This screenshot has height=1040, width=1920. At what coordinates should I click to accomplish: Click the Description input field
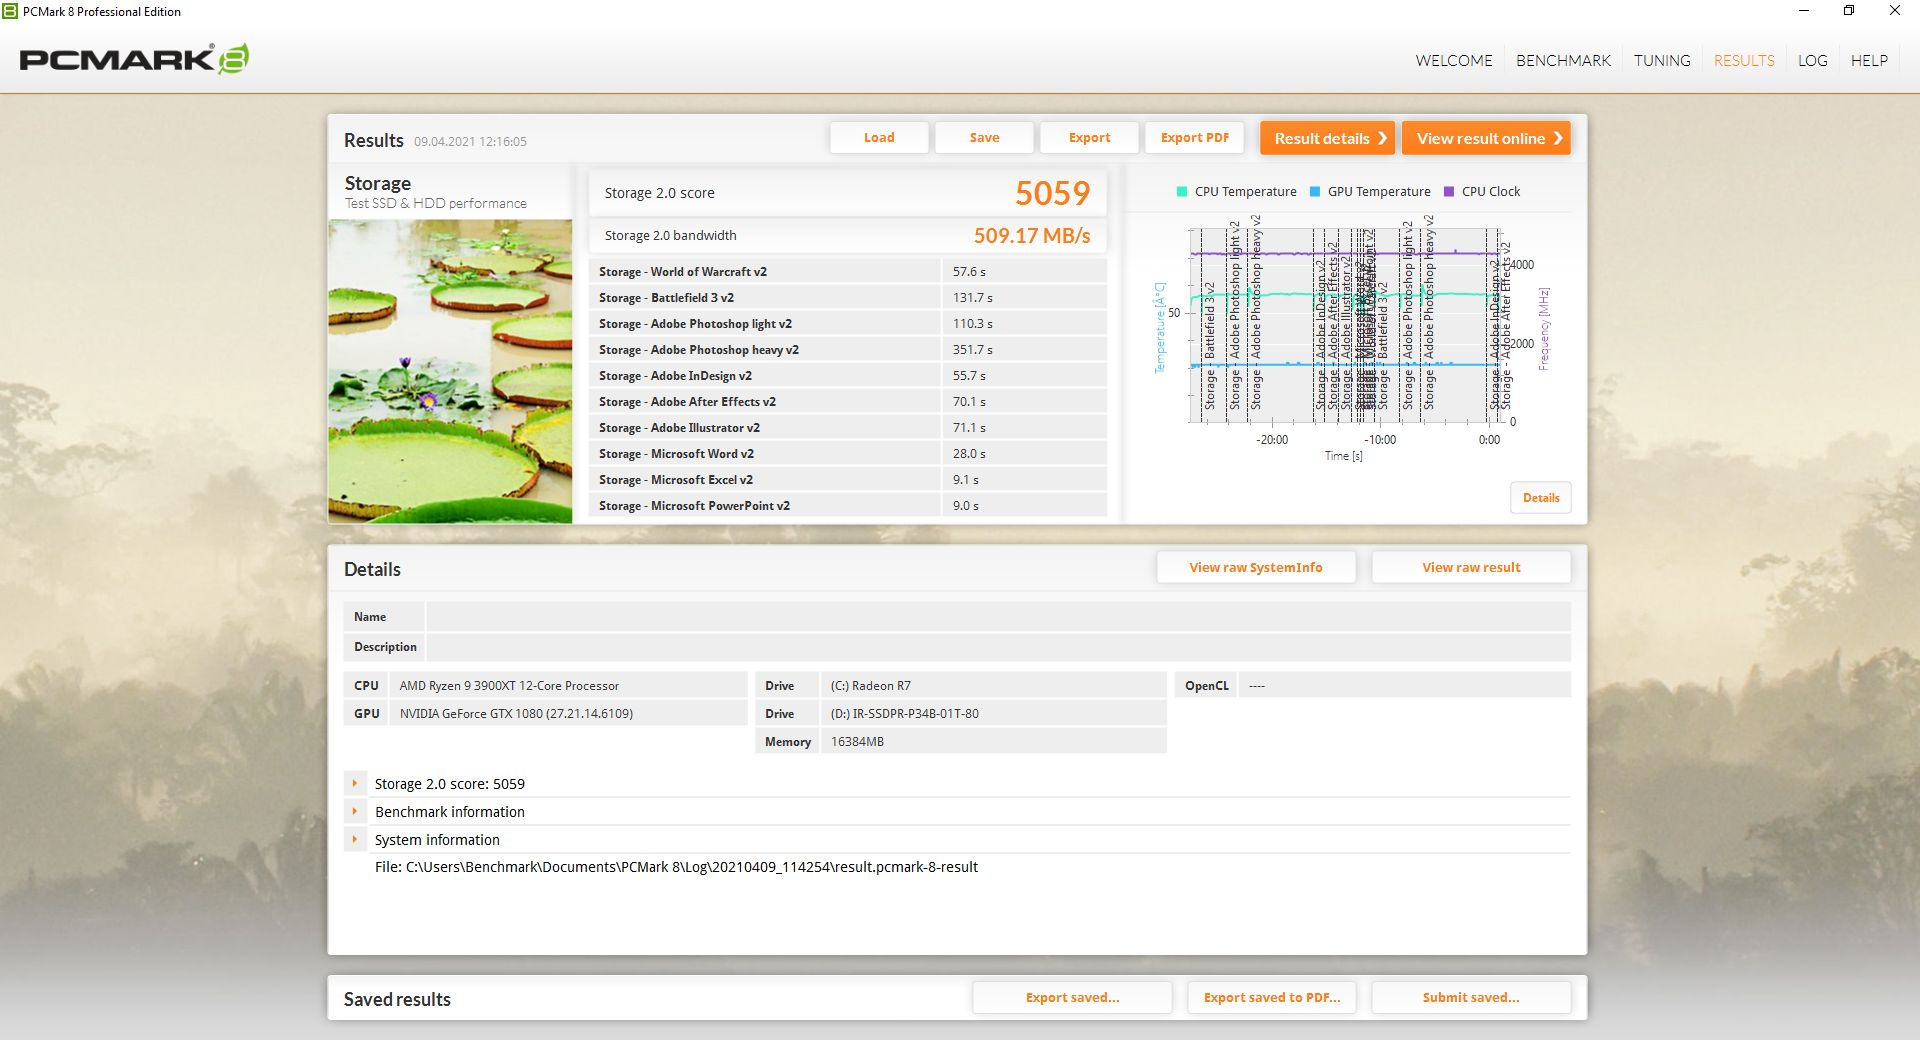pos(998,647)
